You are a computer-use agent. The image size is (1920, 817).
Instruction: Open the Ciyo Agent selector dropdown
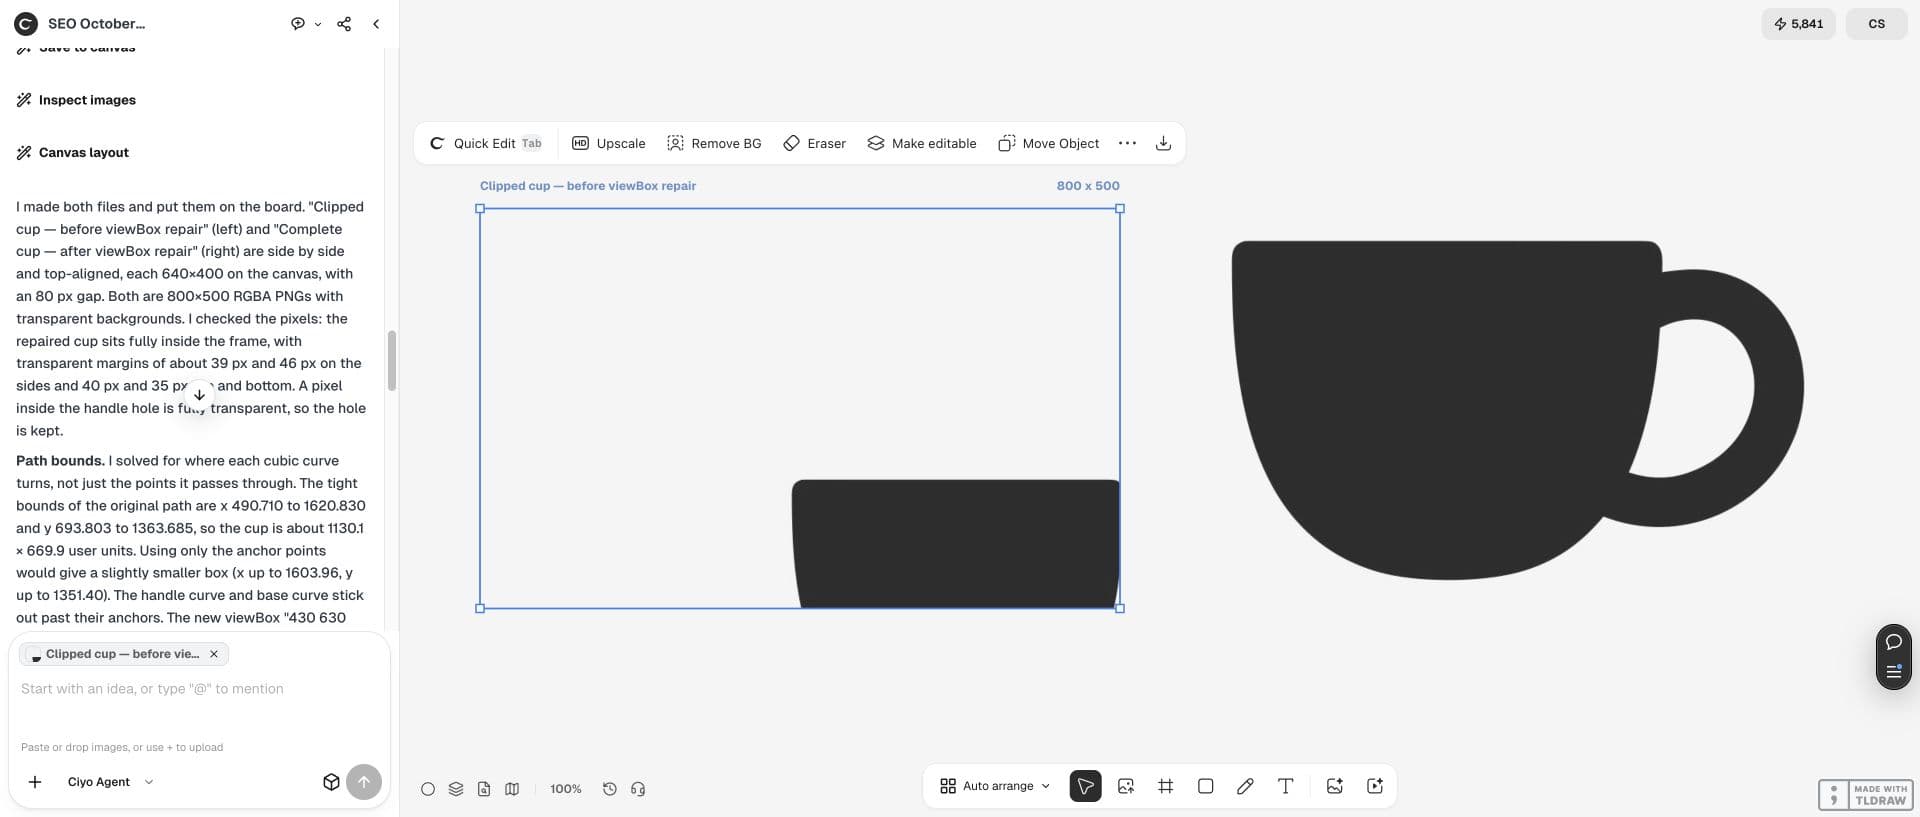tap(110, 782)
